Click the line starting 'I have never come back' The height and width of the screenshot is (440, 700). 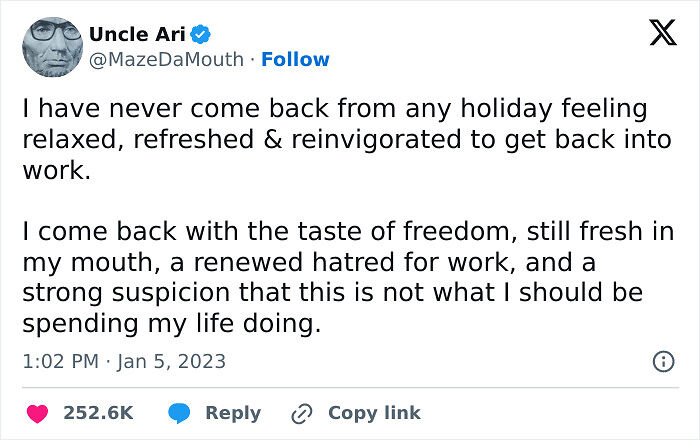(x=334, y=108)
